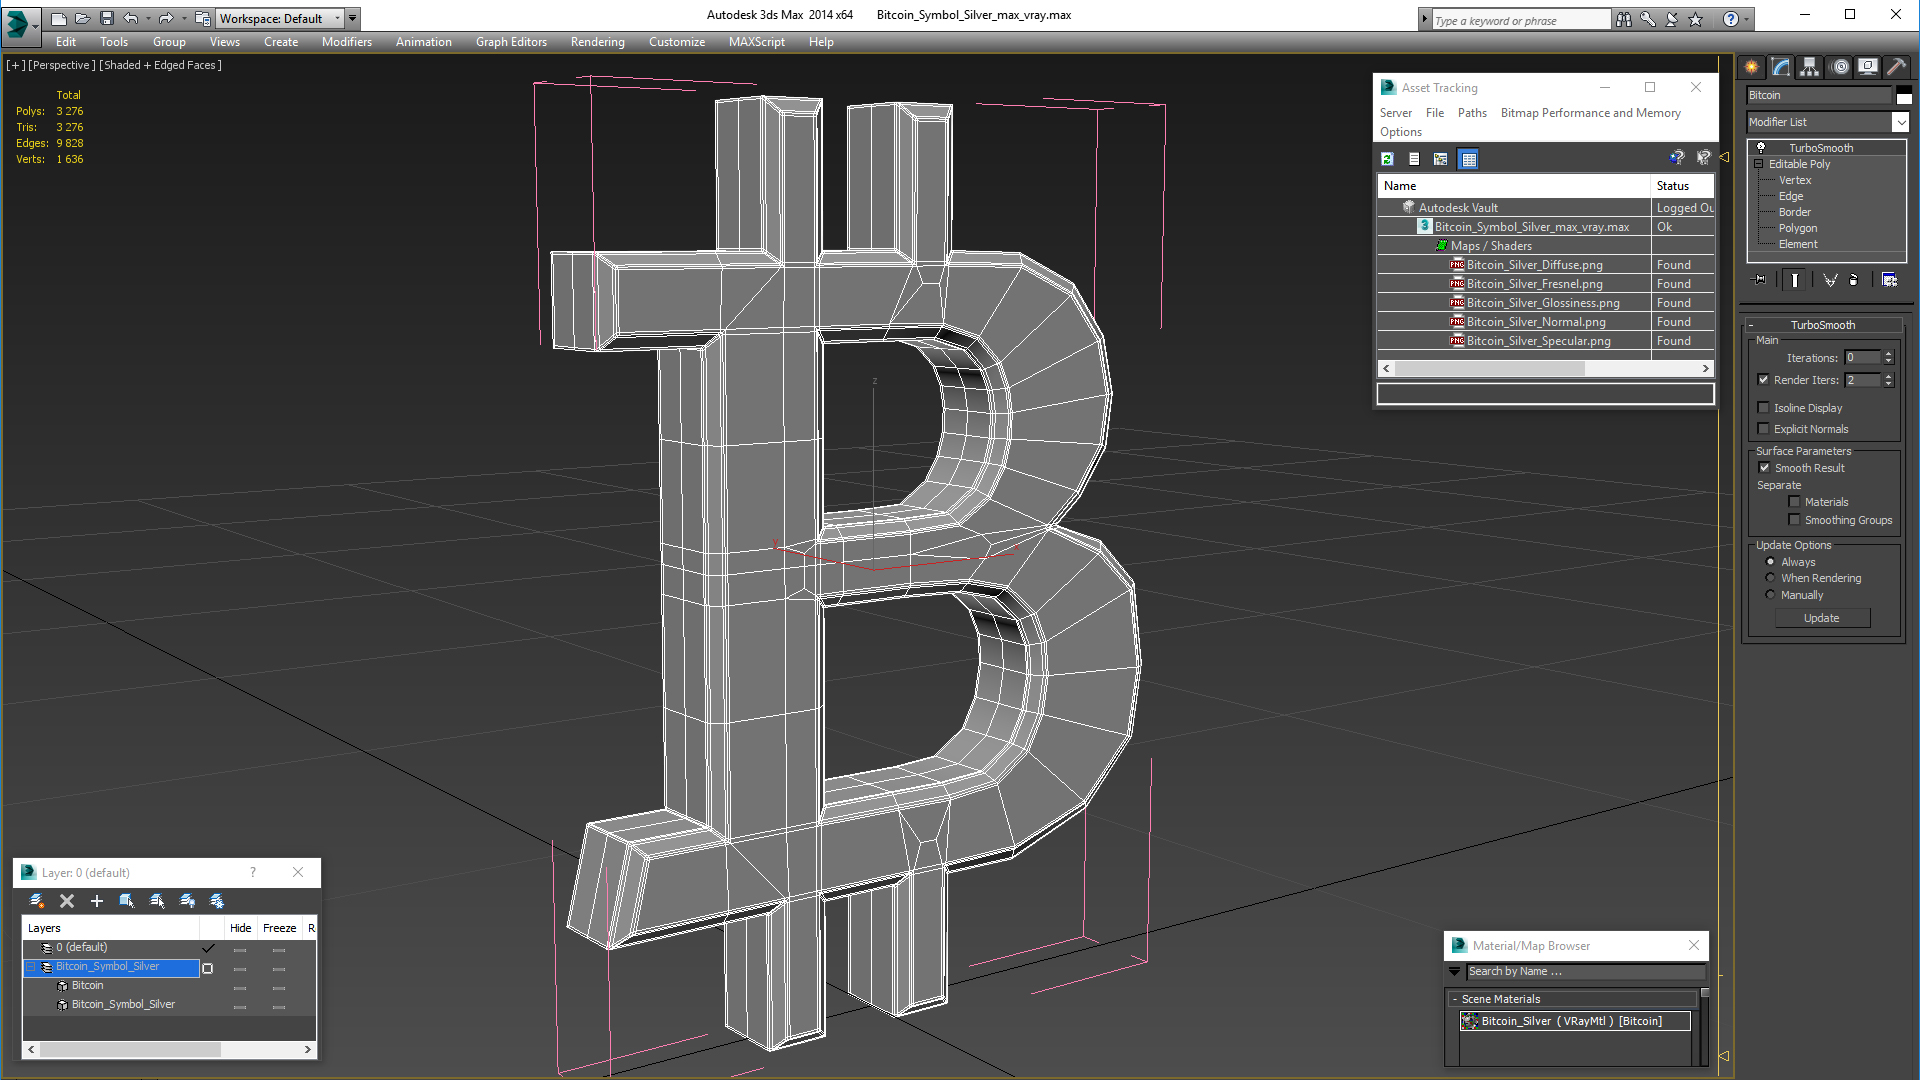1920x1080 pixels.
Task: Click the Hide column header in Layers
Action: coord(240,928)
